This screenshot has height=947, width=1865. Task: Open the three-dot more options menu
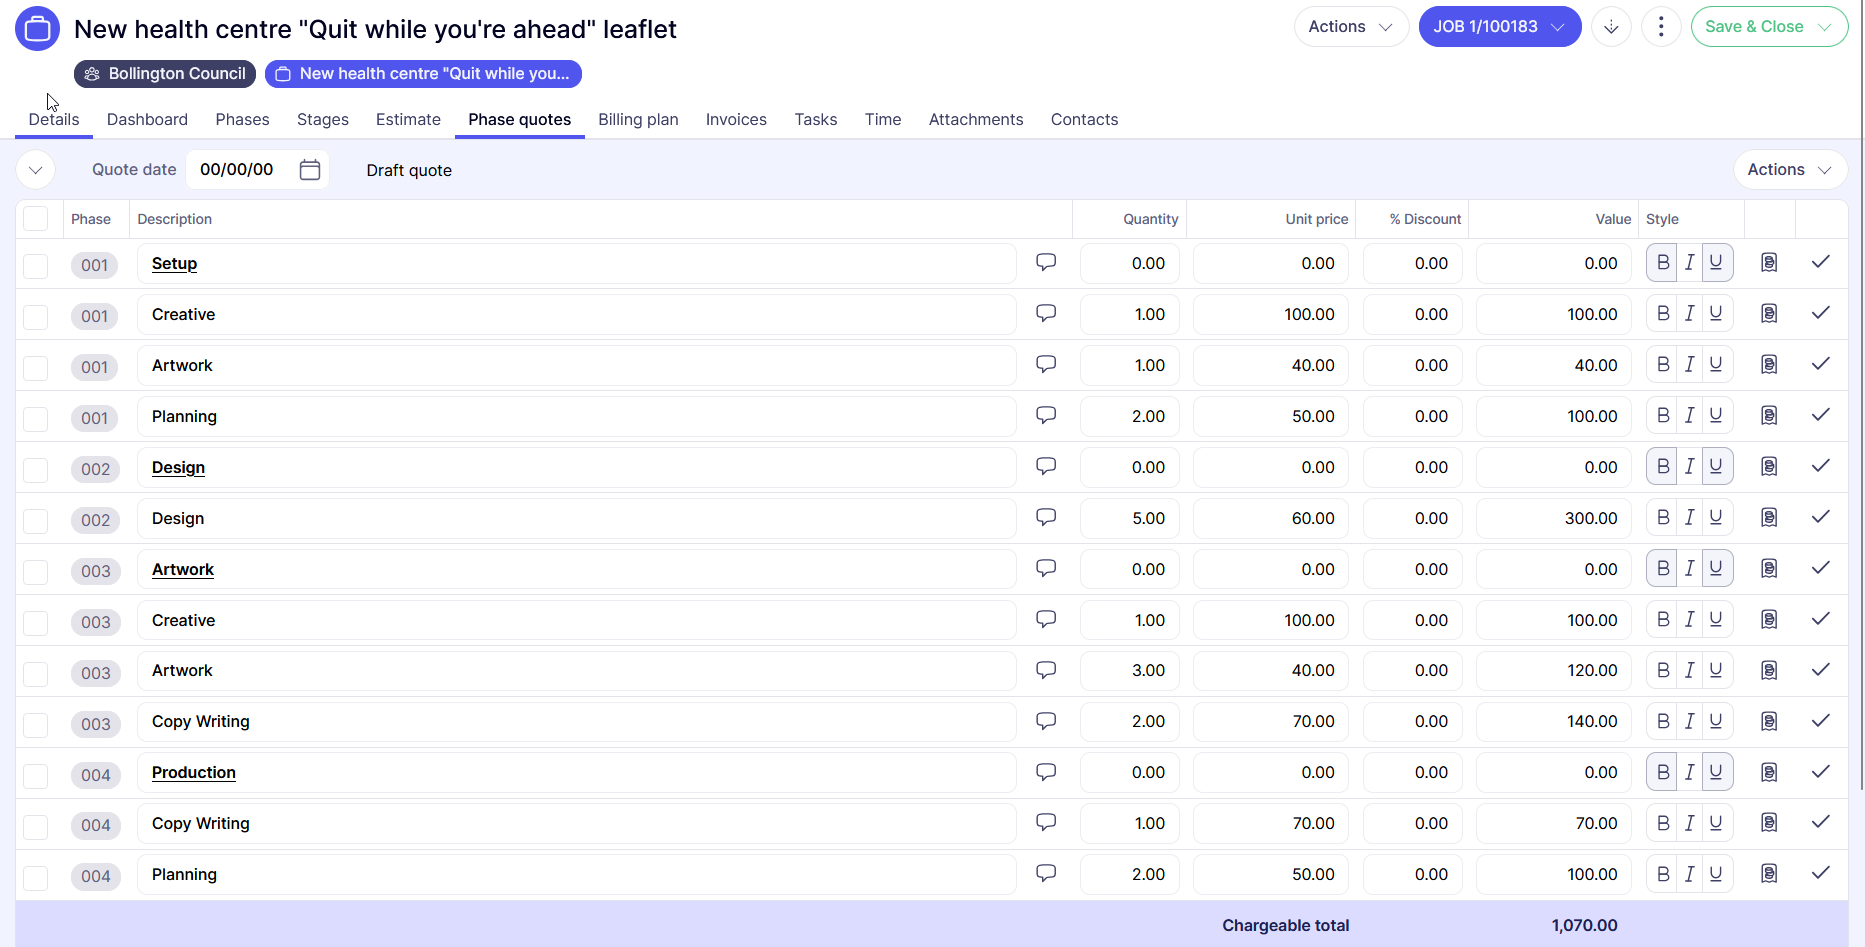pyautogui.click(x=1661, y=27)
